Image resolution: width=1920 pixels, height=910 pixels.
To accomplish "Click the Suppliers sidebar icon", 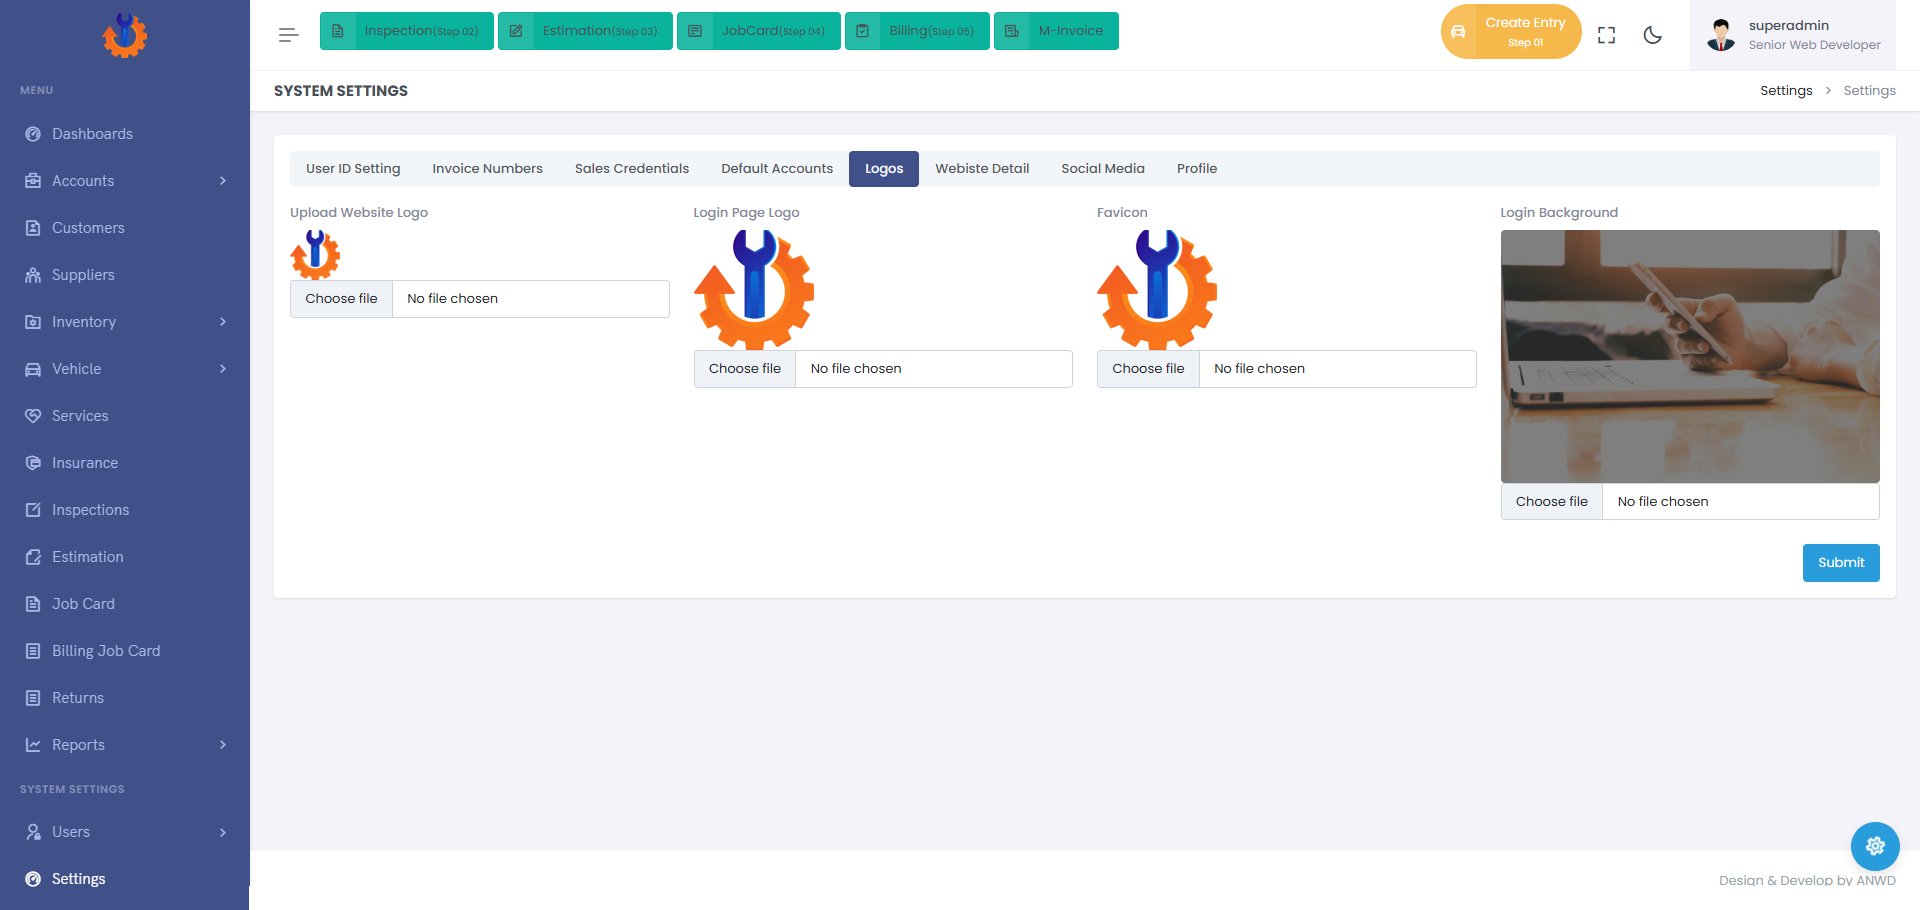I will click(33, 275).
